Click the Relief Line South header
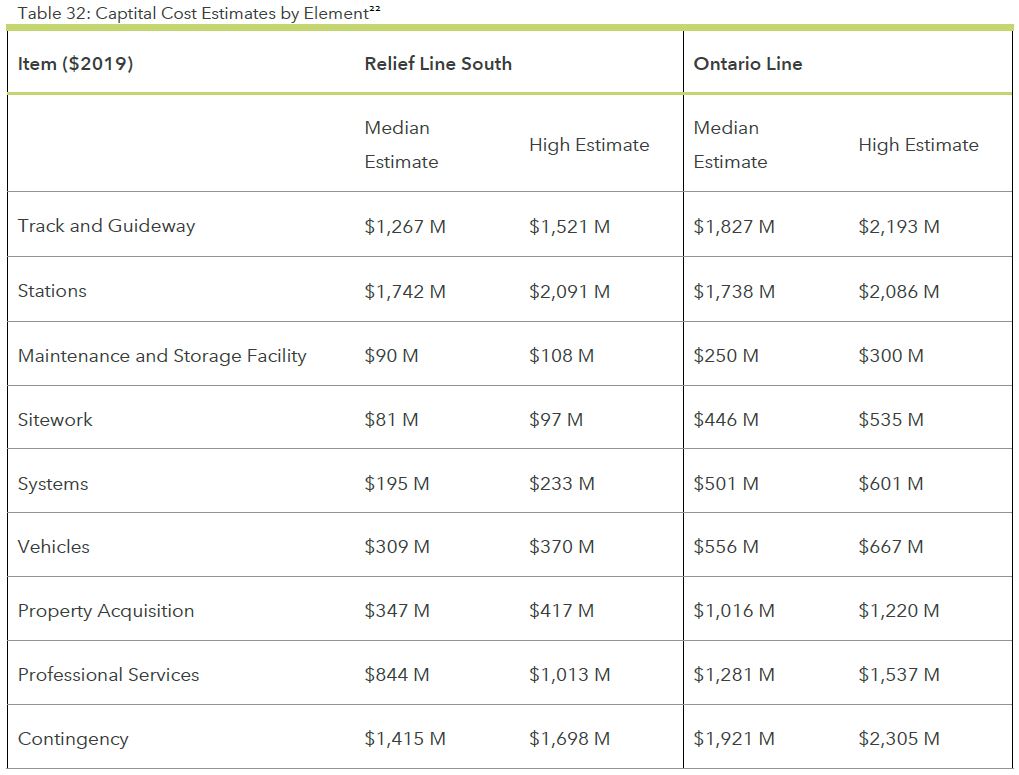 pos(437,64)
